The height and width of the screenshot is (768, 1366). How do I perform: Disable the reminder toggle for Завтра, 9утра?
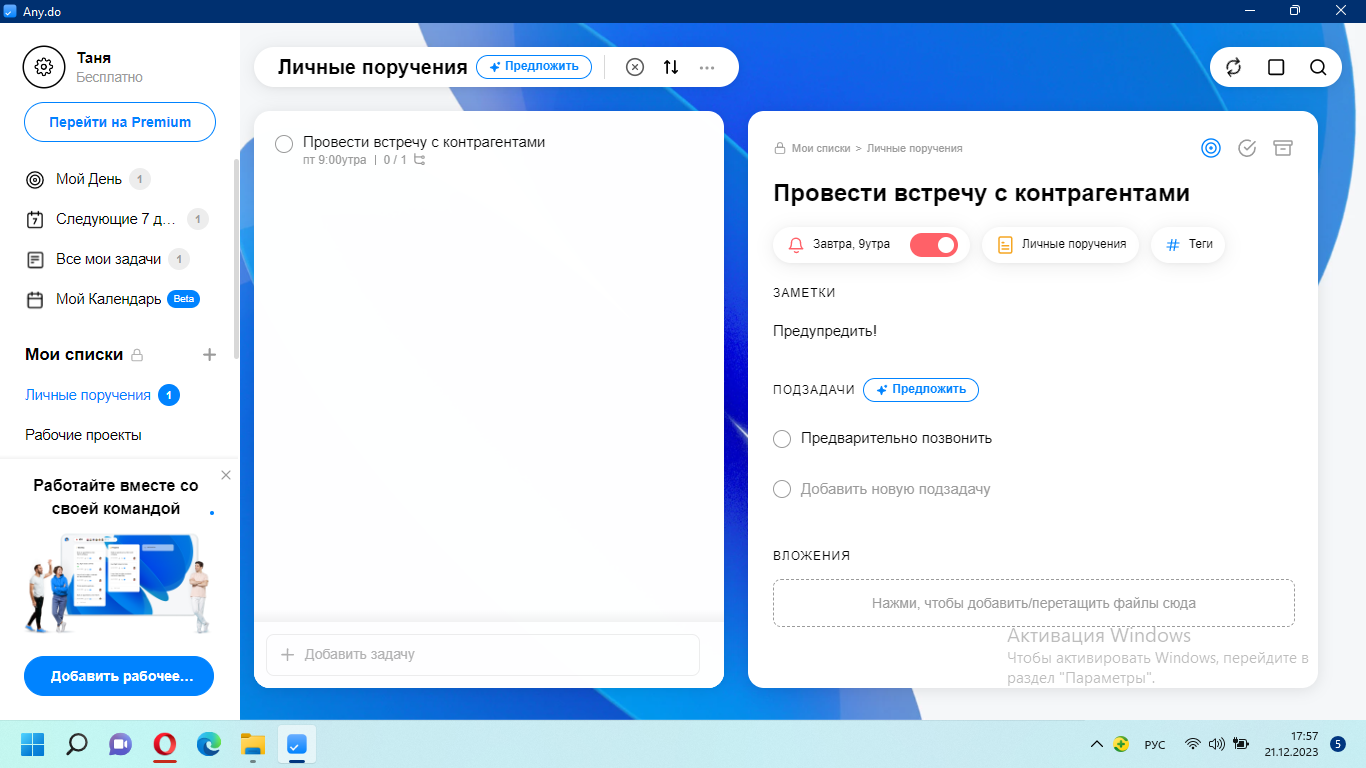pyautogui.click(x=934, y=244)
